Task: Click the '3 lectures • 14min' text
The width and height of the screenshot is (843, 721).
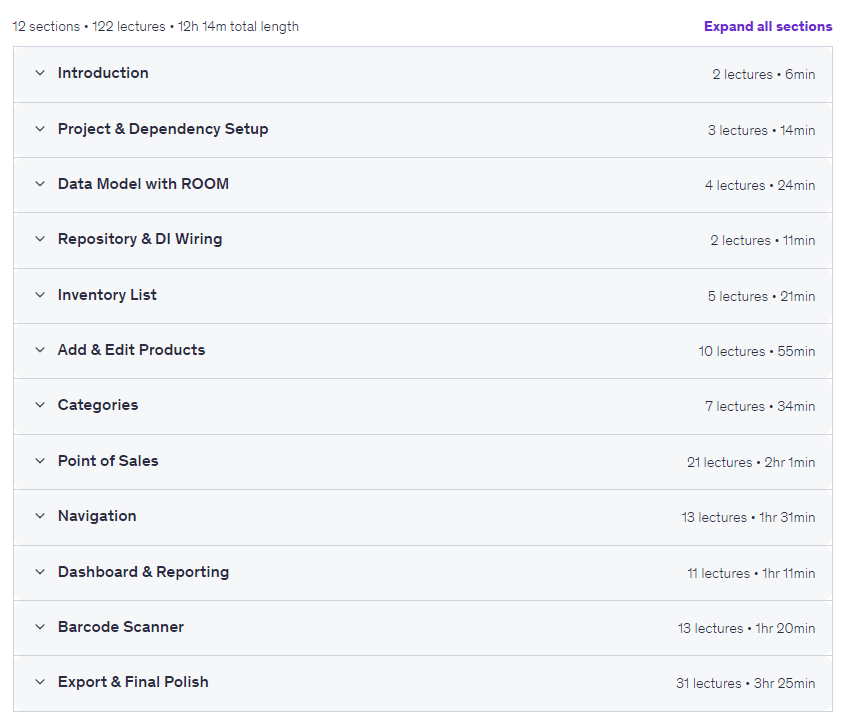Action: click(x=761, y=130)
